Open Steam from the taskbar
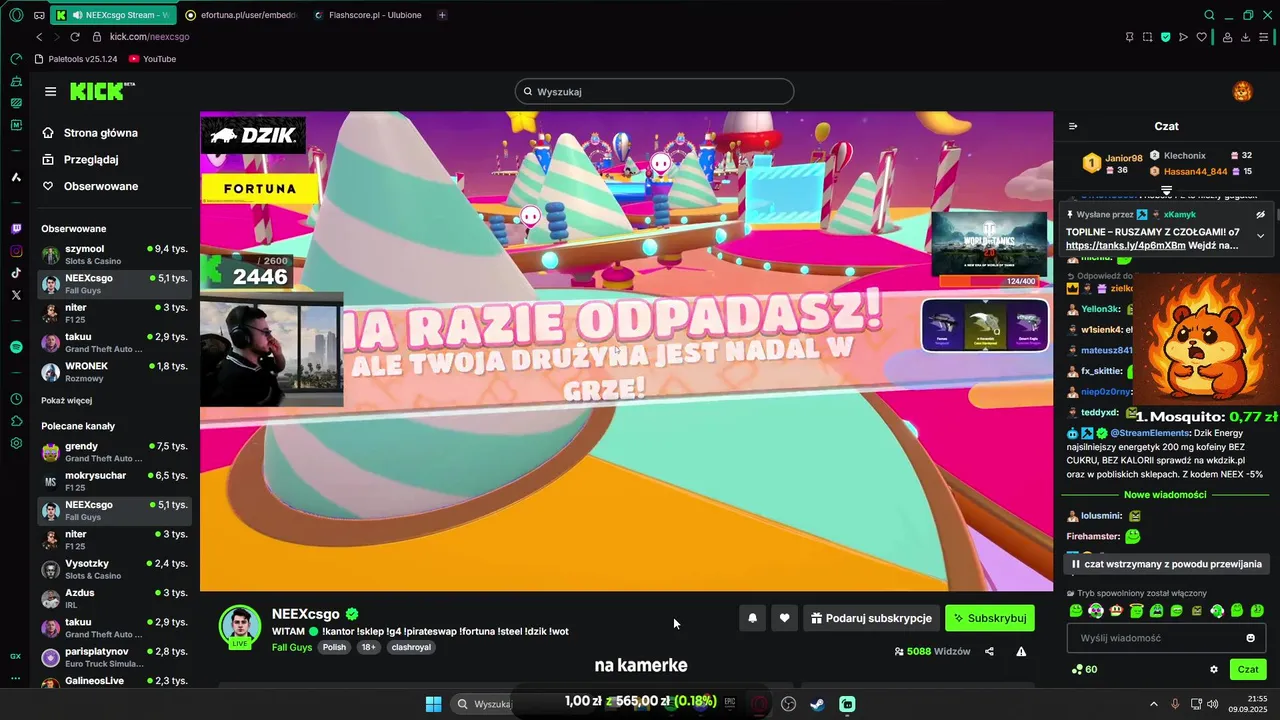 pos(817,704)
